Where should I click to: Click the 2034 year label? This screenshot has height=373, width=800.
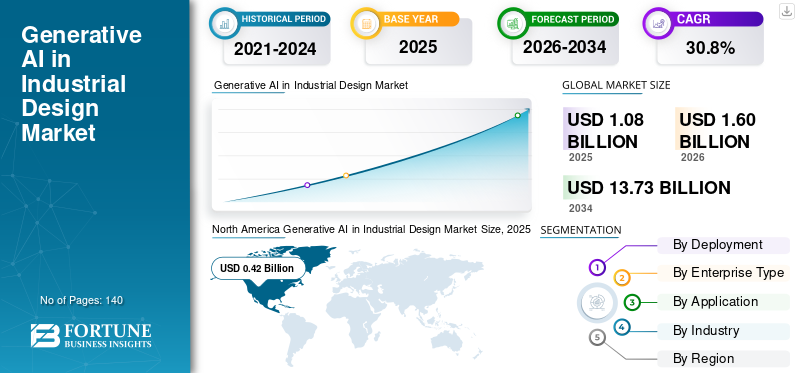[x=581, y=208]
